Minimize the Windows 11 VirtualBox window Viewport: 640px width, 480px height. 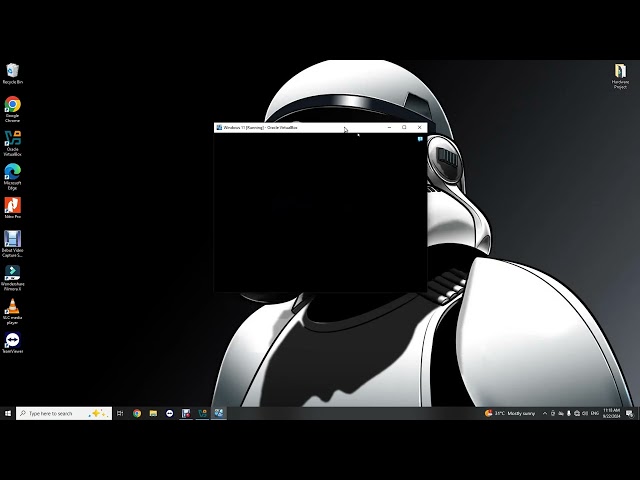389,127
